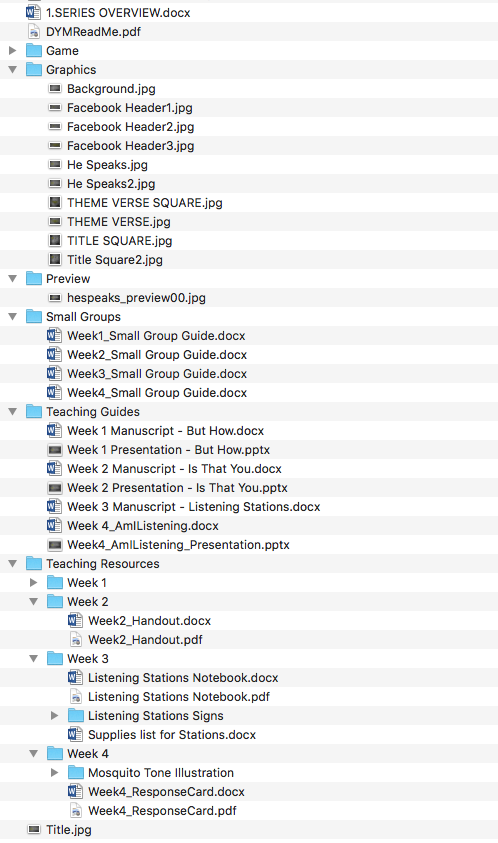Click the PowerPoint icon of Week 1 Presentation - But How.pptx
This screenshot has height=843, width=498.
(x=55, y=449)
